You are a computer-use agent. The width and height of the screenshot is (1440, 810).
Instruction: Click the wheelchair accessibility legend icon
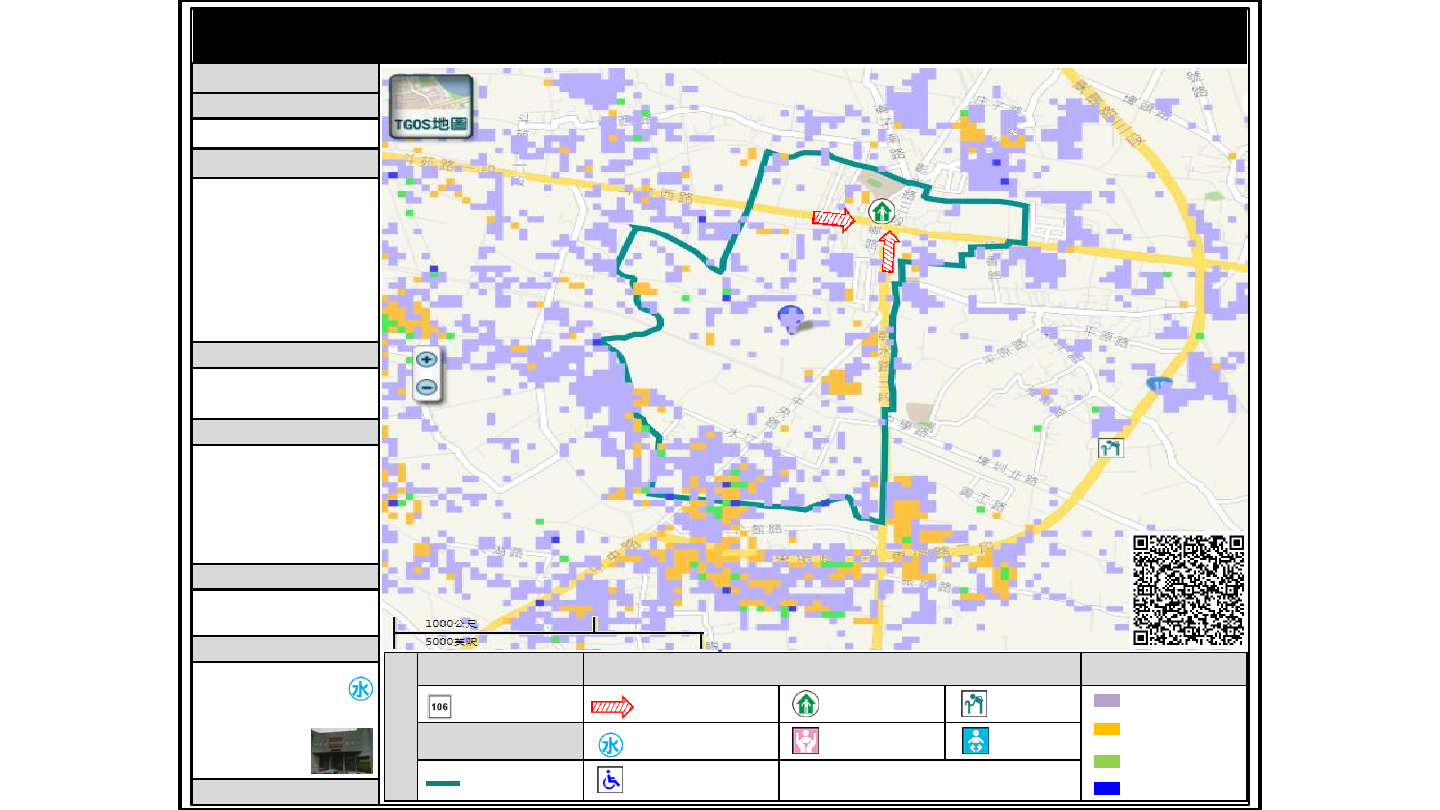point(610,781)
